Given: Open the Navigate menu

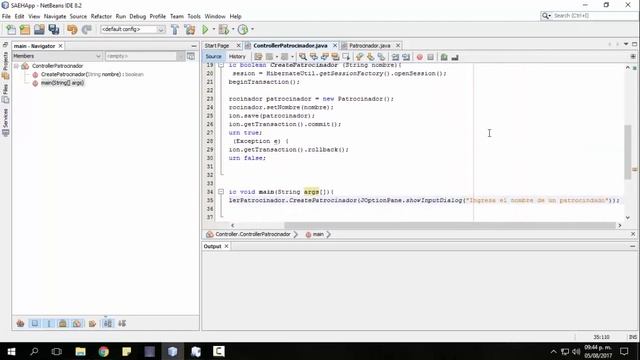Looking at the screenshot, I should (x=55, y=16).
